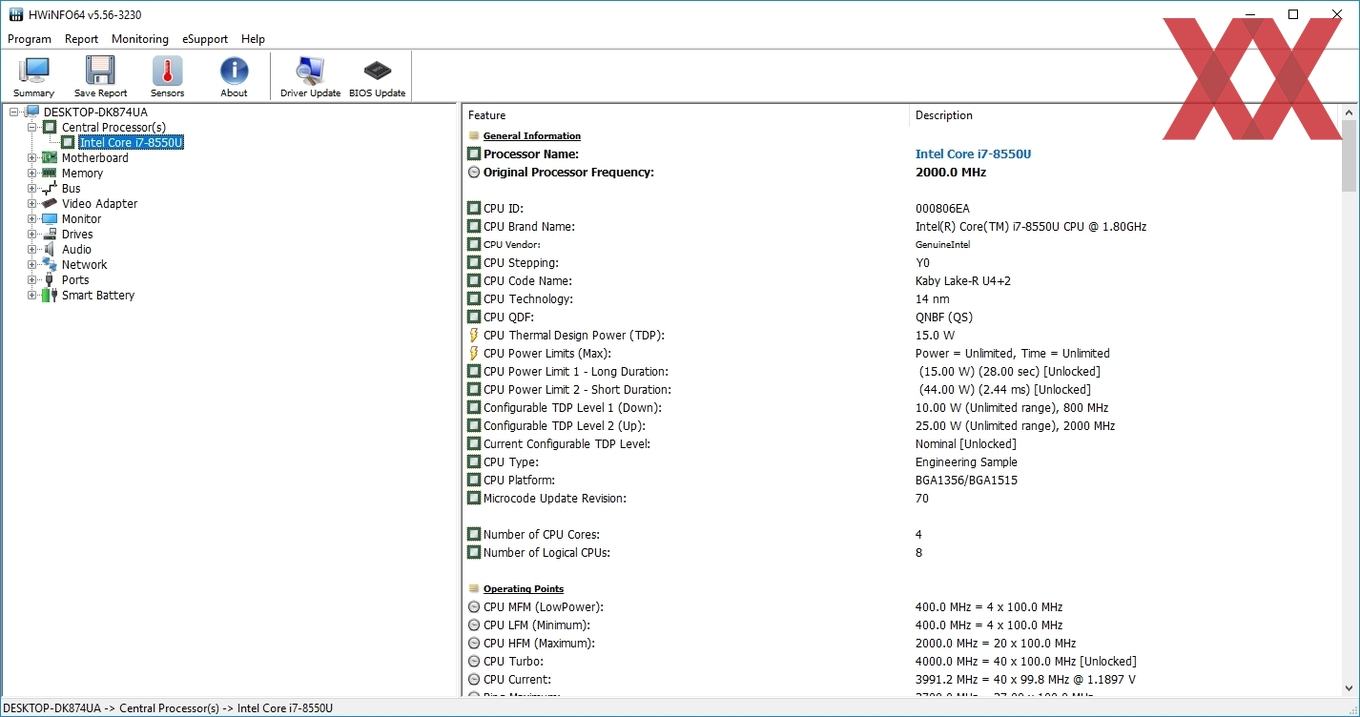The width and height of the screenshot is (1360, 717).
Task: Expand the Motherboard tree node
Action: (x=32, y=158)
